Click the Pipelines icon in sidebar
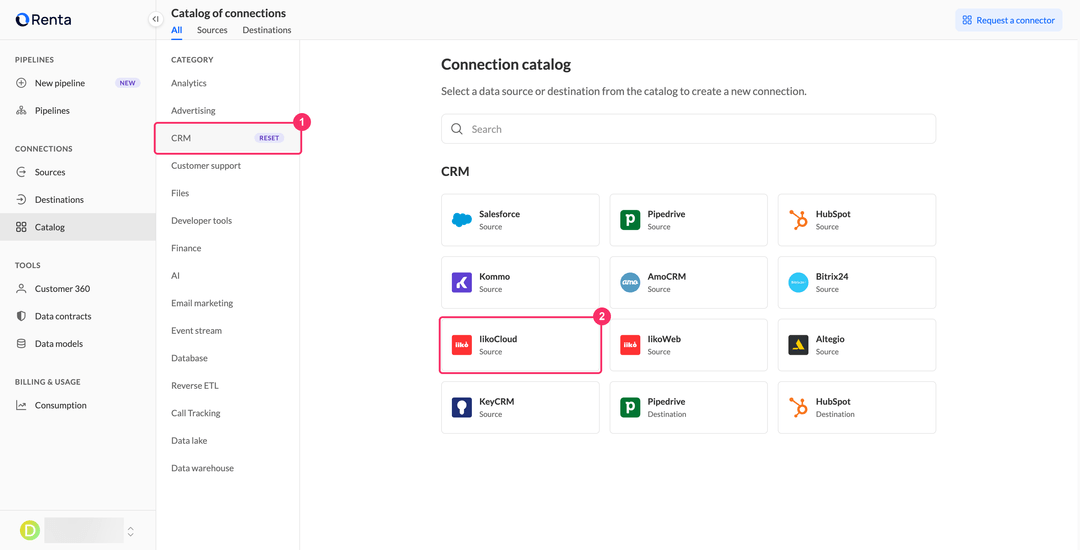 tap(21, 110)
